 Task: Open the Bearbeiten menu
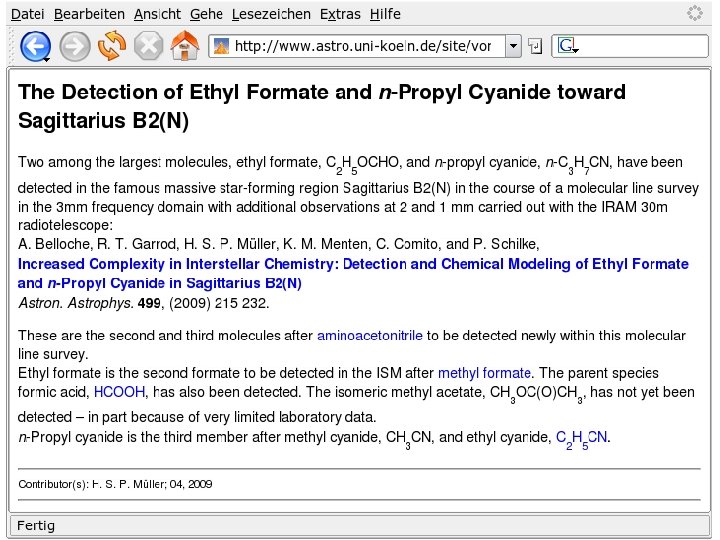coord(89,14)
